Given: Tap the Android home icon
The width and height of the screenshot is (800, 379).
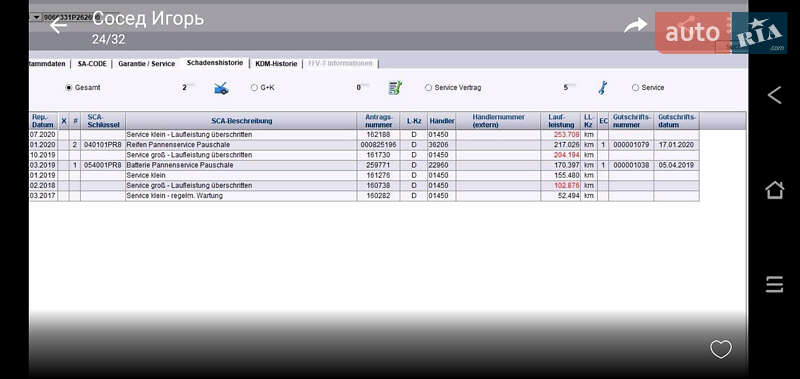Looking at the screenshot, I should point(774,190).
